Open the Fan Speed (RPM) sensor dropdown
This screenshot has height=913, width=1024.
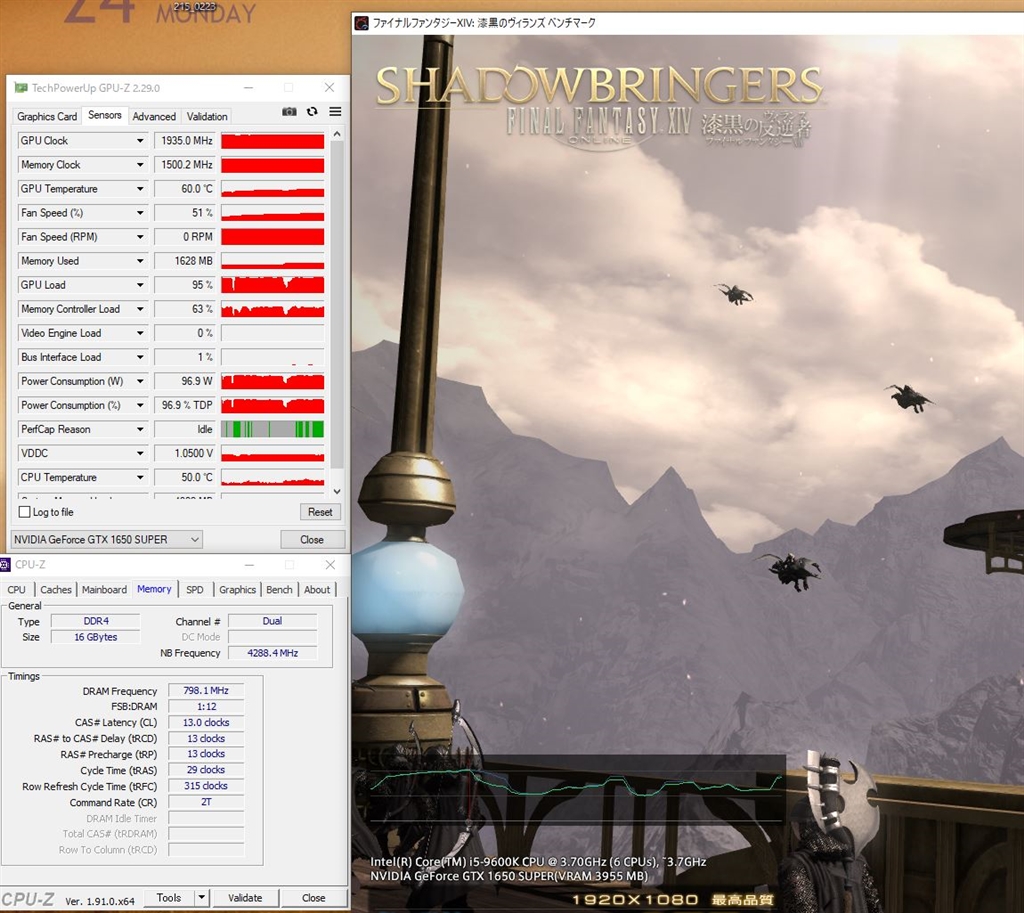(x=140, y=237)
